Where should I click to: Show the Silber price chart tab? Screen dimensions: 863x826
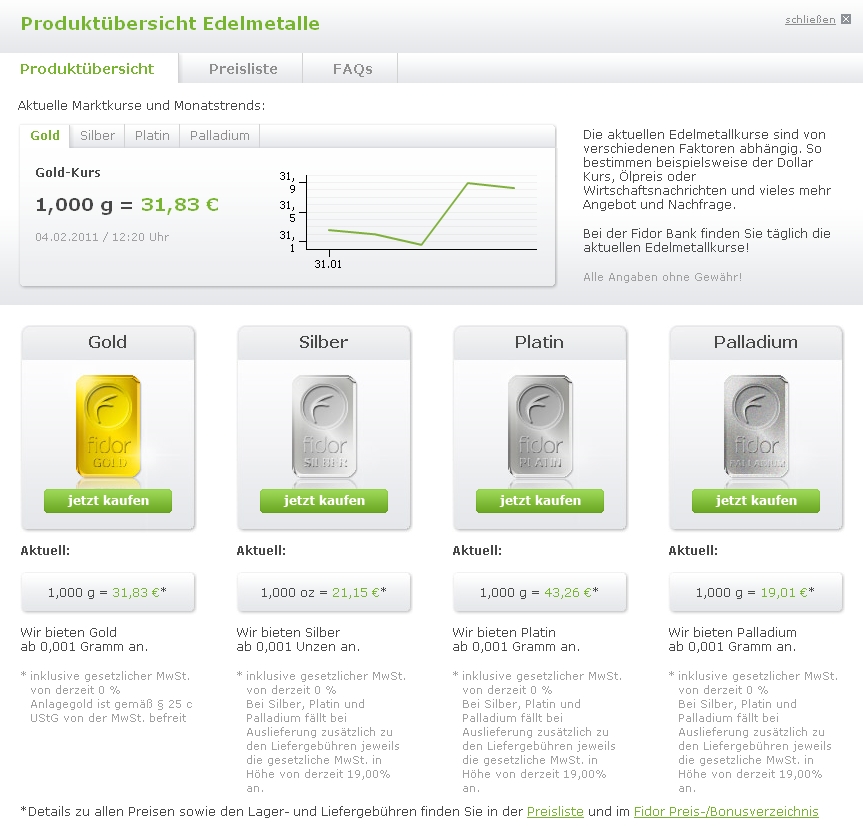(97, 135)
